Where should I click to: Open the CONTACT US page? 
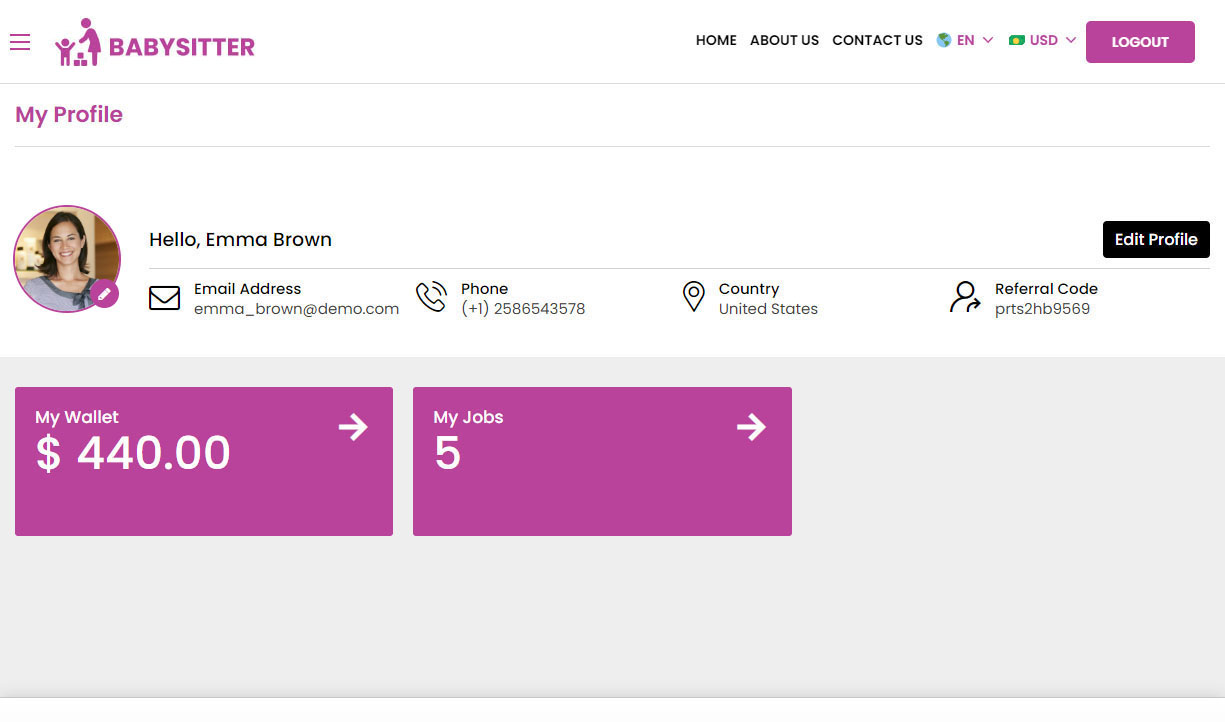(x=877, y=40)
